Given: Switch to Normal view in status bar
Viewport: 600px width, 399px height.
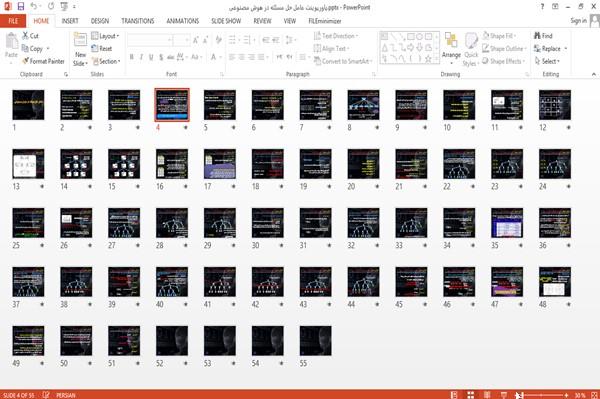Looking at the screenshot, I should click(454, 395).
